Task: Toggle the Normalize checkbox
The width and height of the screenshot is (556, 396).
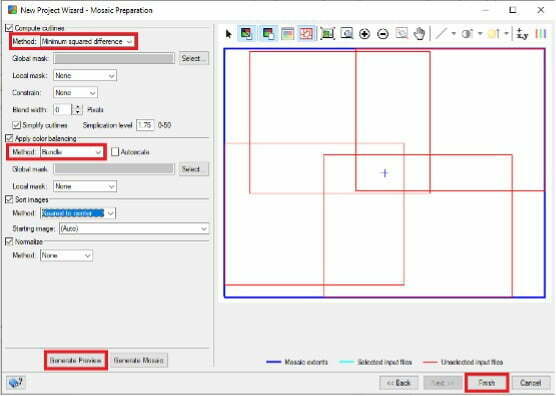Action: [x=9, y=242]
